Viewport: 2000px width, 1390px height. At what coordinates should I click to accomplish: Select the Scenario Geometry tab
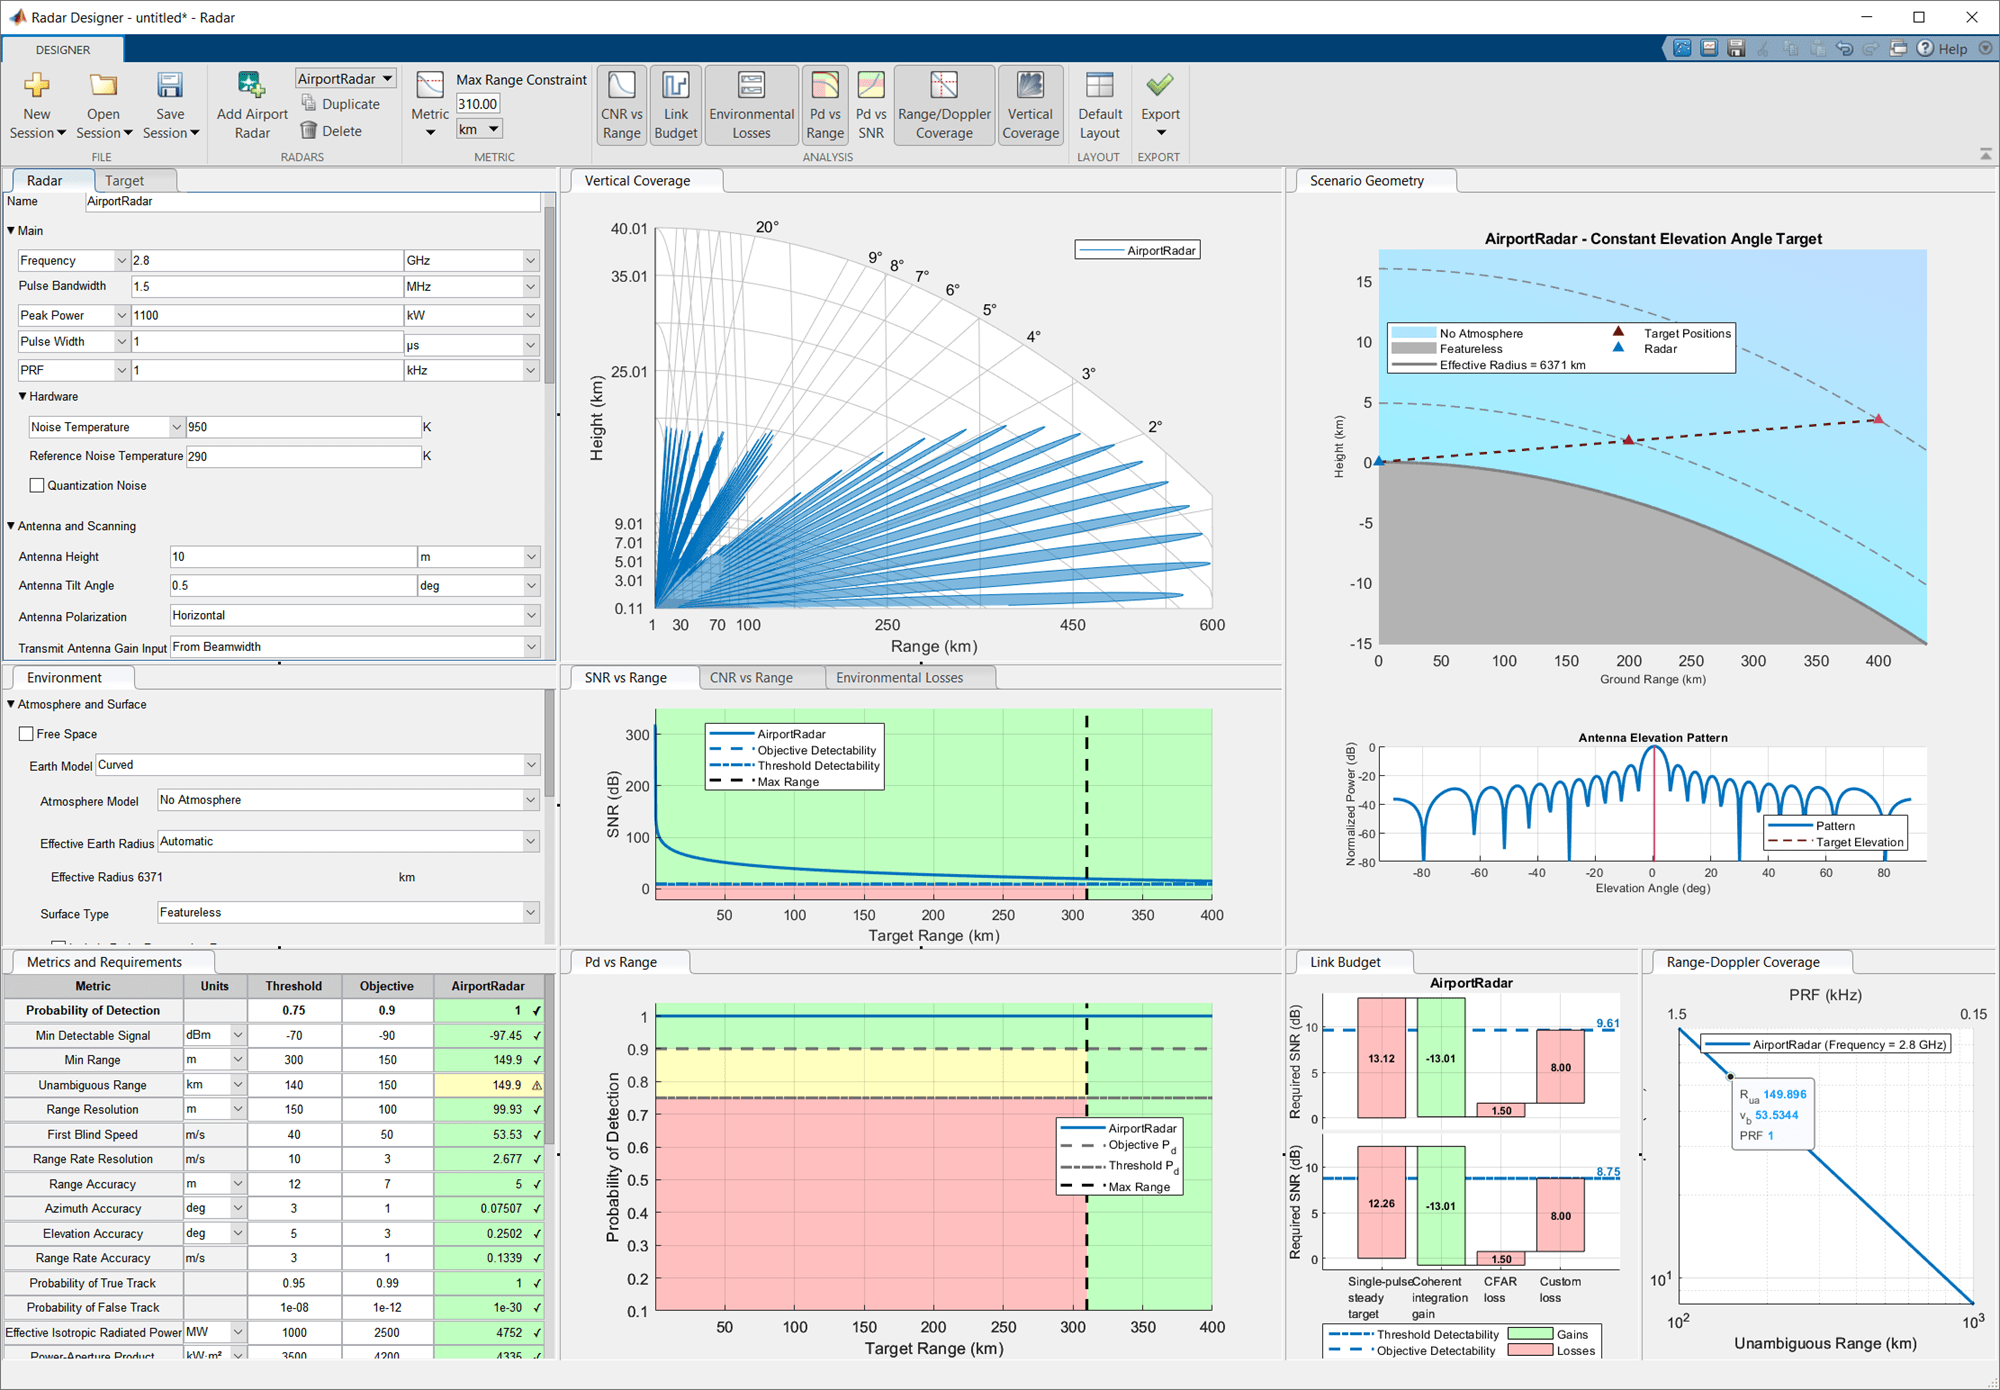pyautogui.click(x=1367, y=180)
